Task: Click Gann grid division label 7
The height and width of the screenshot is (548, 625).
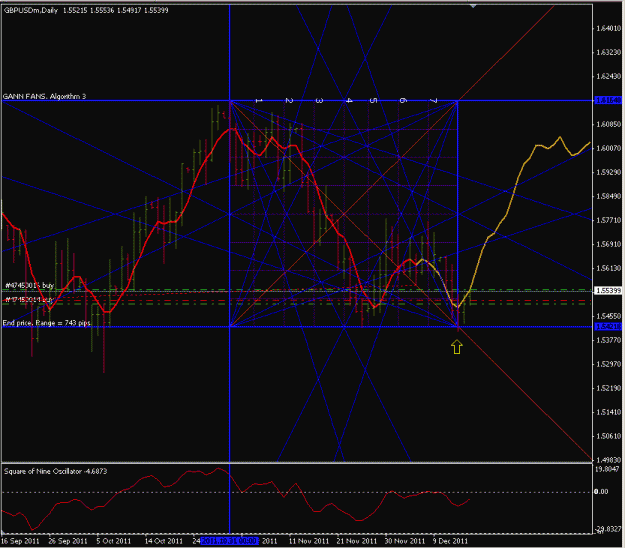Action: click(x=434, y=100)
